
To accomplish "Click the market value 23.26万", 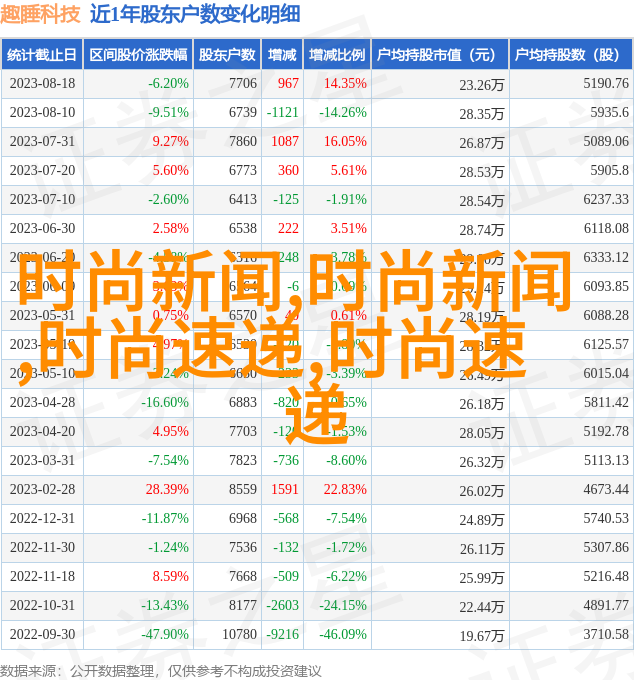I will coord(482,85).
